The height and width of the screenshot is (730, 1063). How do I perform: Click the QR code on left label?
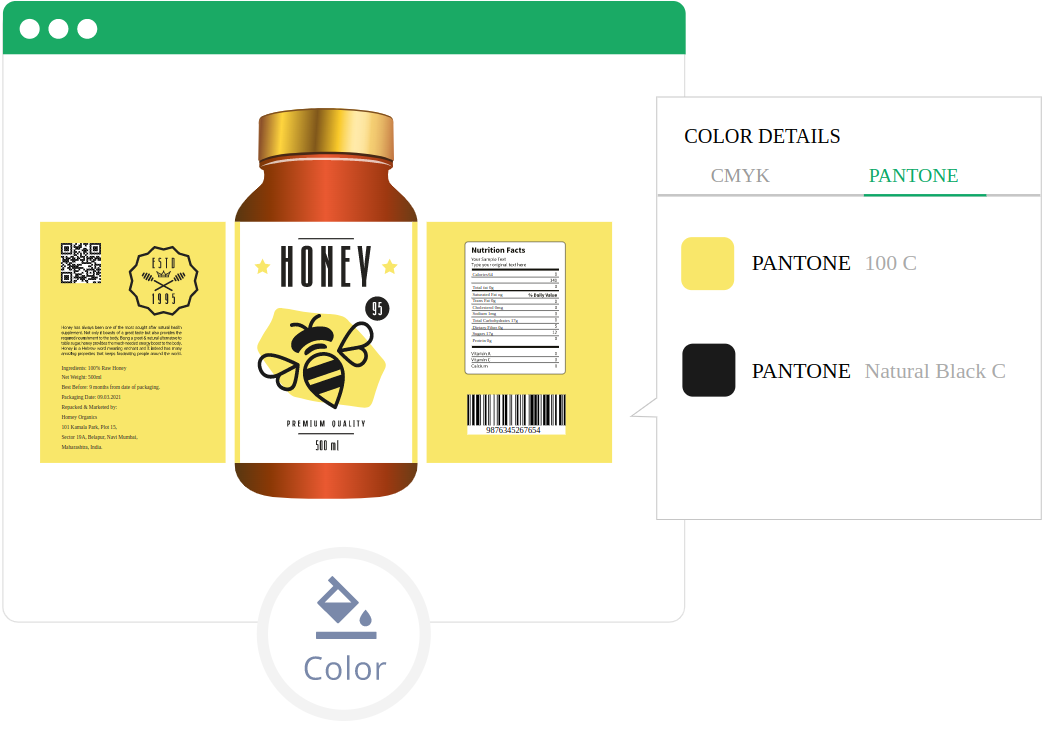(81, 263)
